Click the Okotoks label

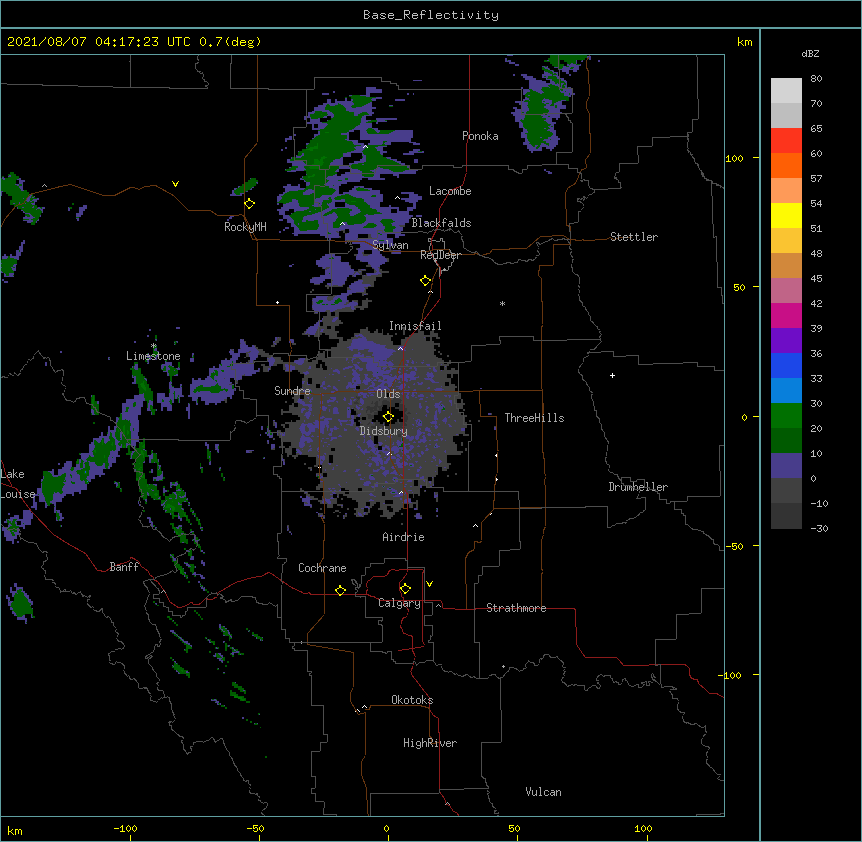412,700
